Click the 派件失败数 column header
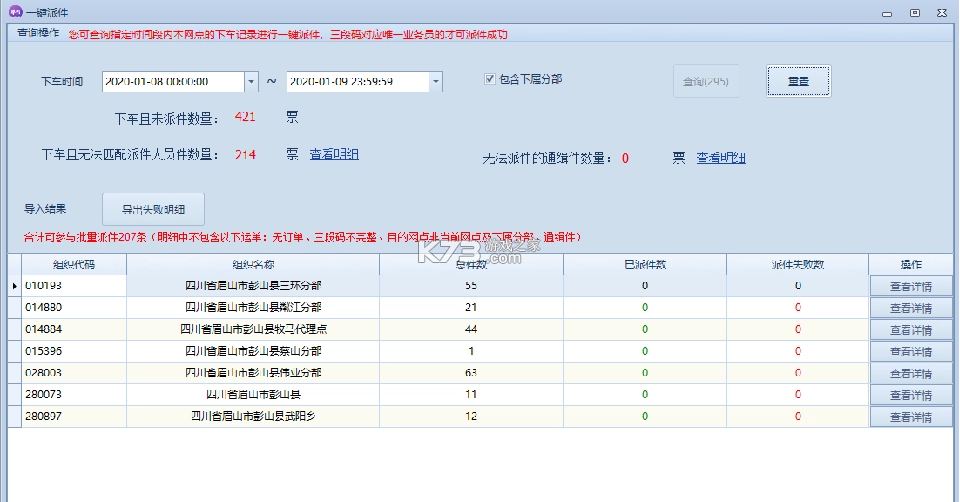The width and height of the screenshot is (960, 502). point(797,265)
